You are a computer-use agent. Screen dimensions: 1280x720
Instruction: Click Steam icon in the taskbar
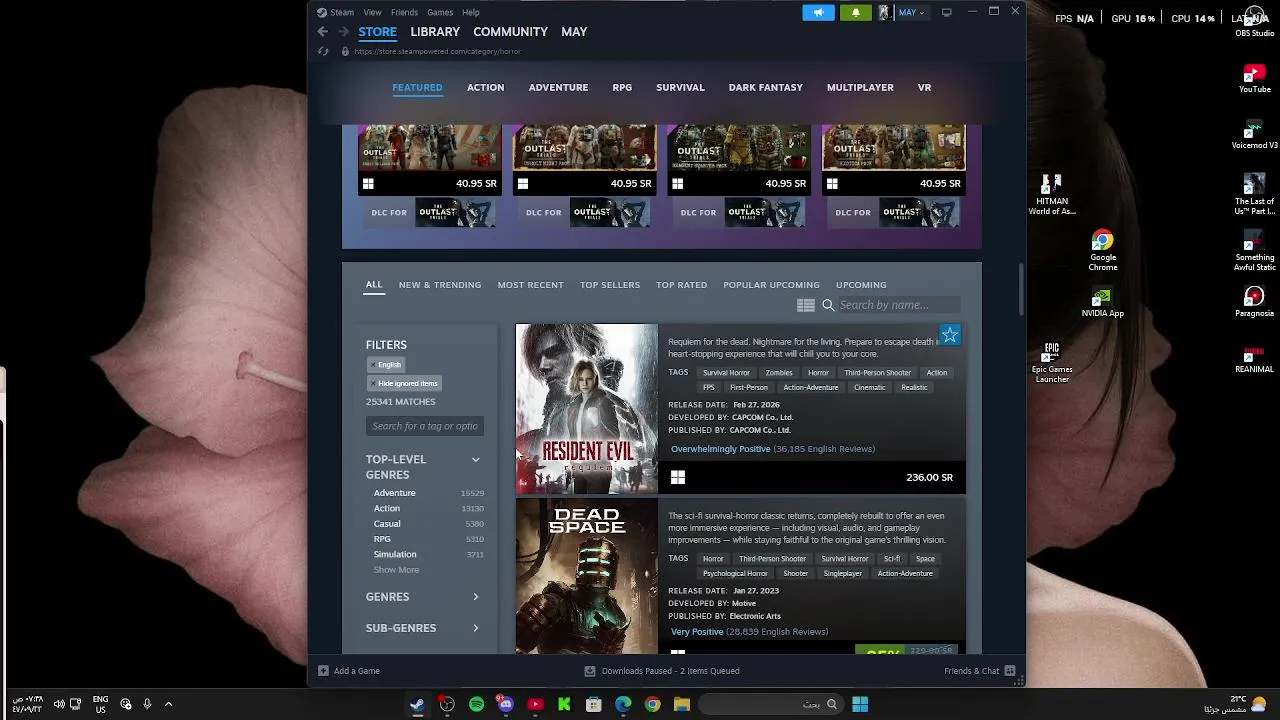coord(417,704)
